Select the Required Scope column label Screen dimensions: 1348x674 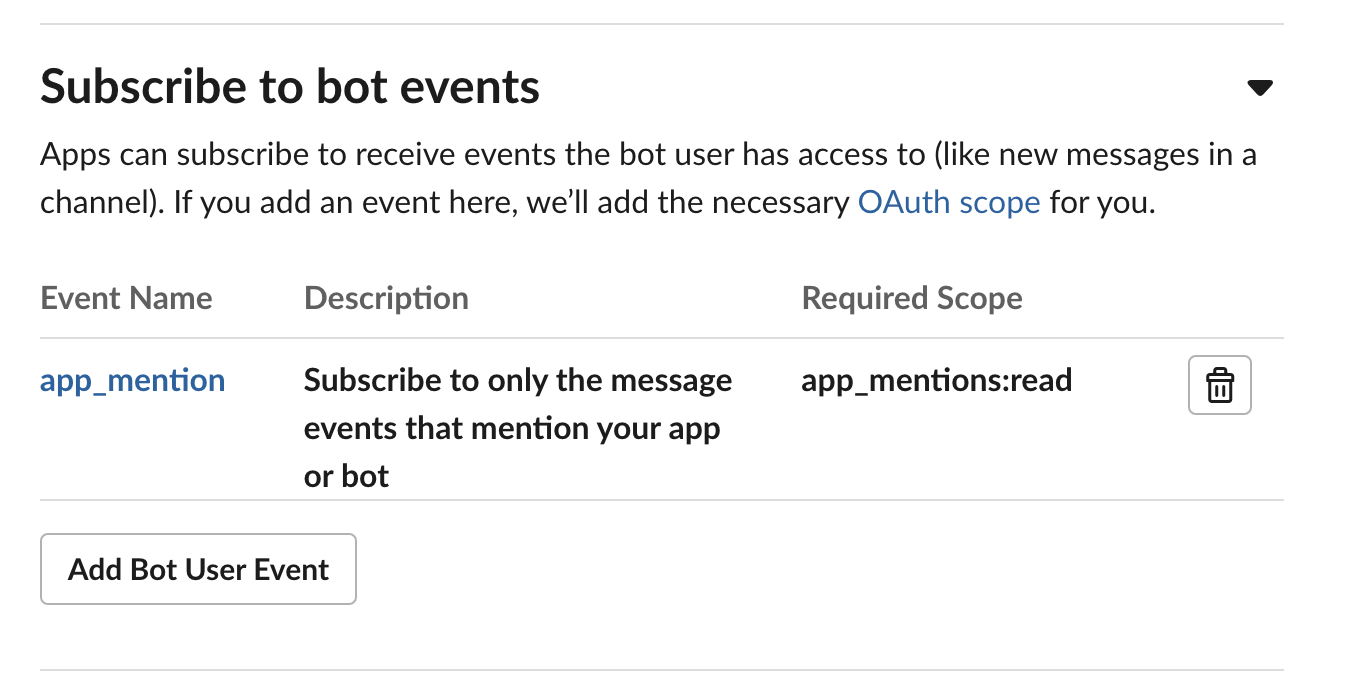pyautogui.click(x=911, y=297)
